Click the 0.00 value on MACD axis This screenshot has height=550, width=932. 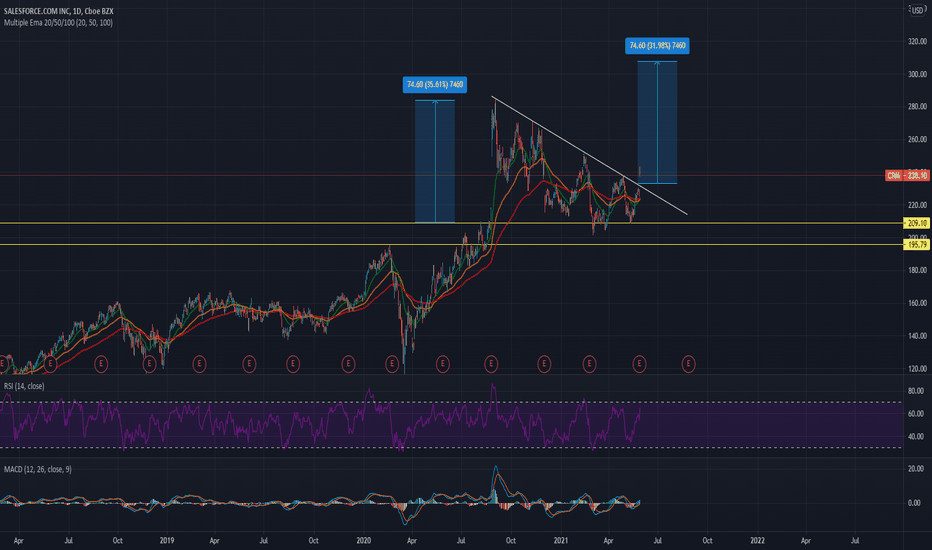(x=914, y=503)
